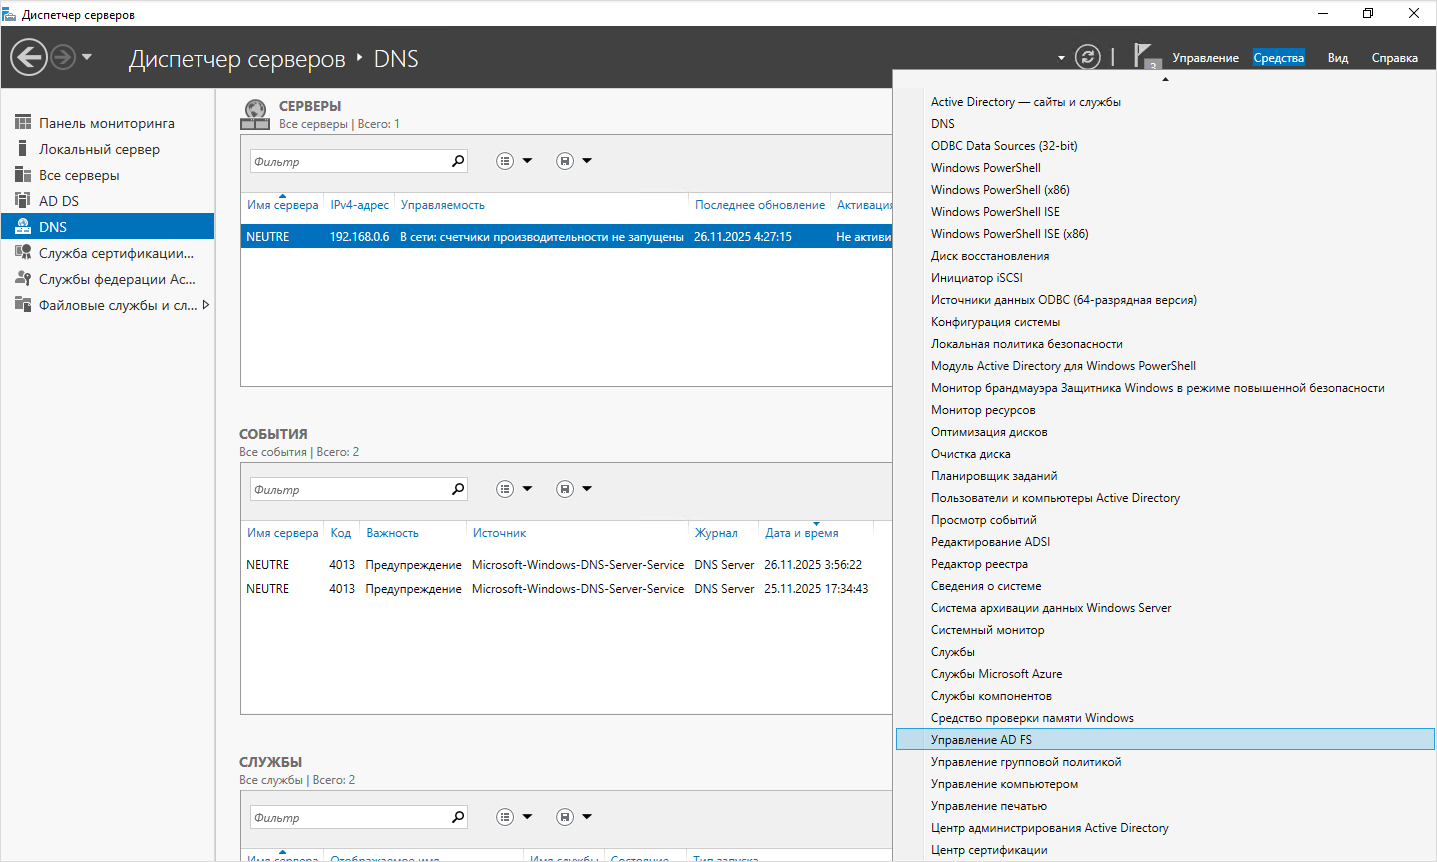Open Просмотр событий from the menu

click(x=983, y=520)
